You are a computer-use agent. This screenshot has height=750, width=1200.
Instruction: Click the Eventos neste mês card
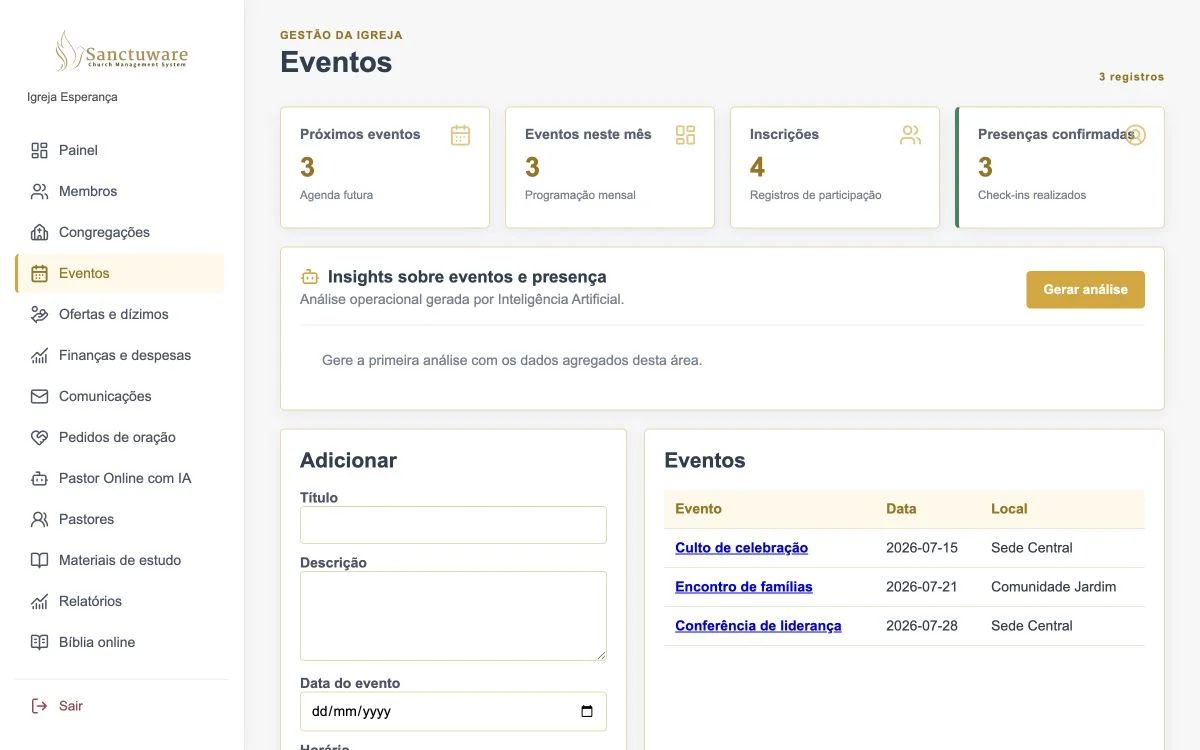[610, 167]
